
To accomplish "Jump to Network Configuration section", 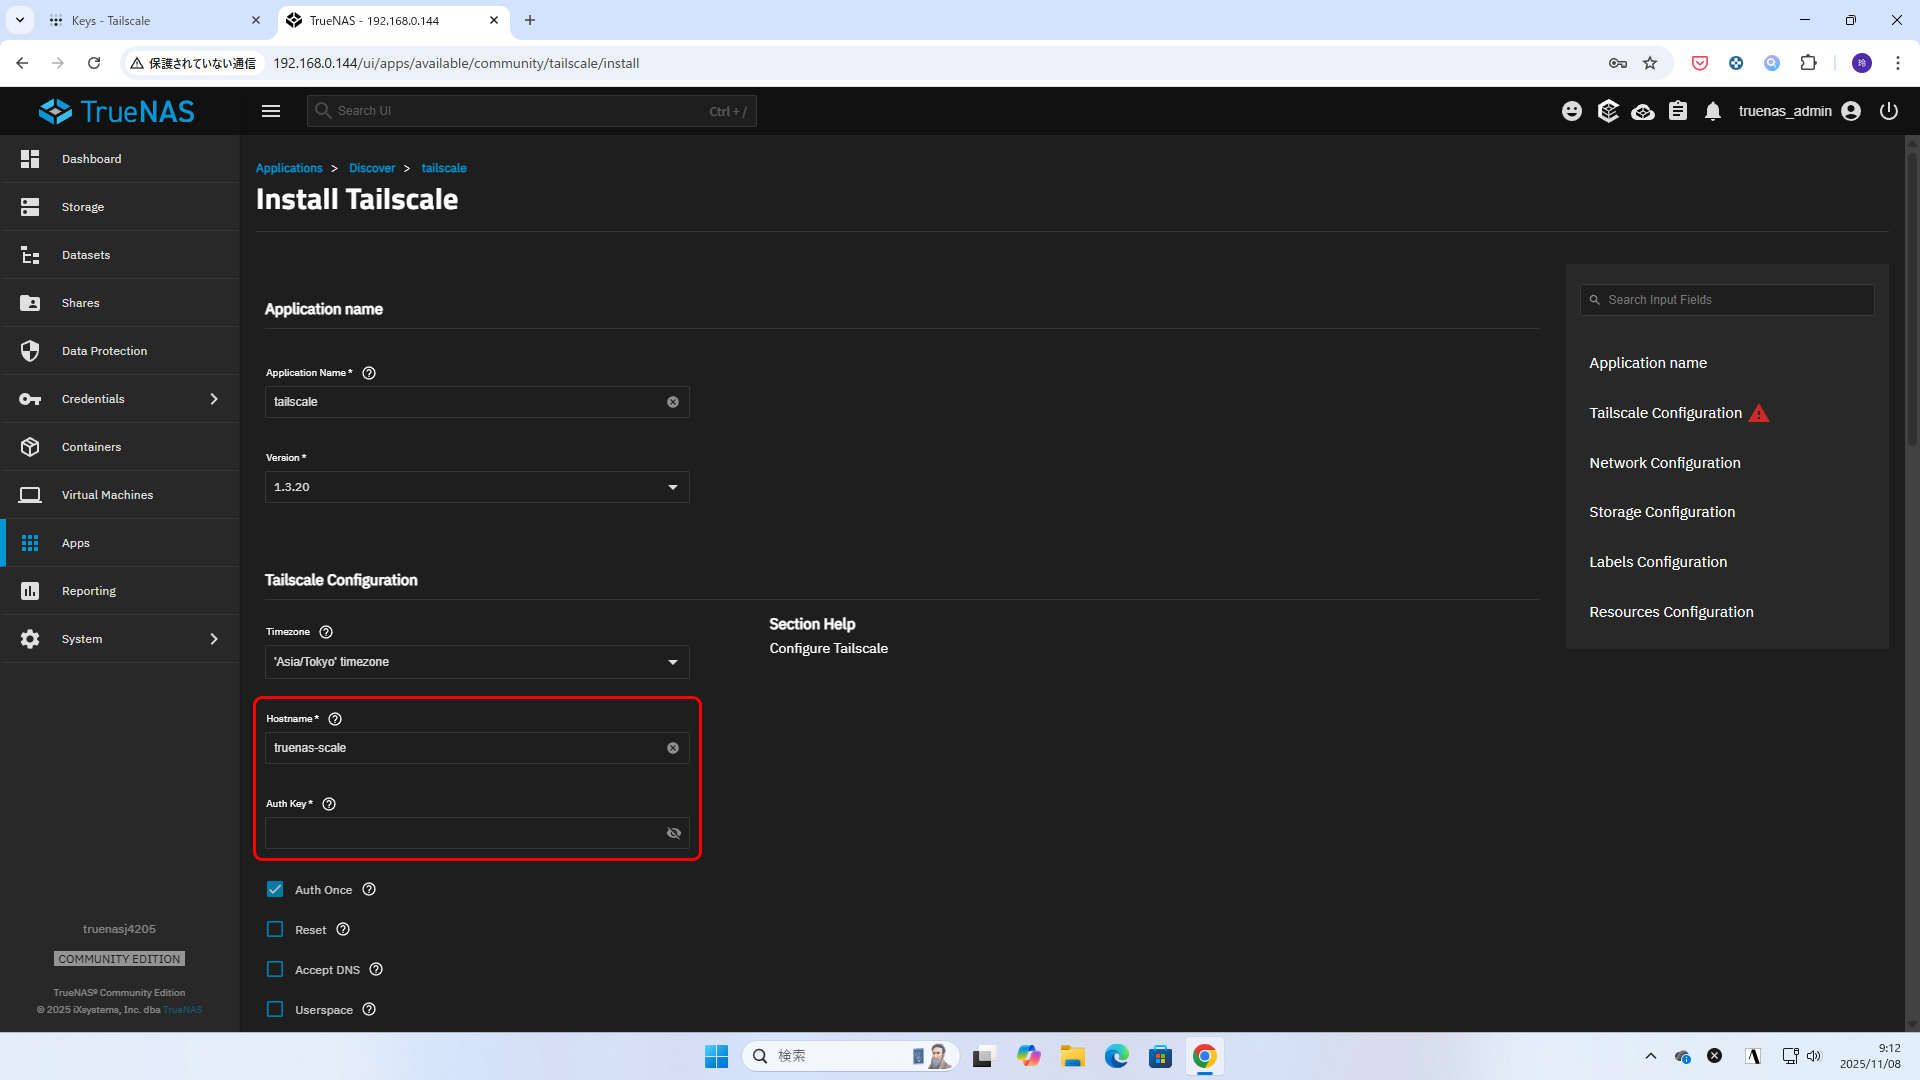I will [1664, 463].
